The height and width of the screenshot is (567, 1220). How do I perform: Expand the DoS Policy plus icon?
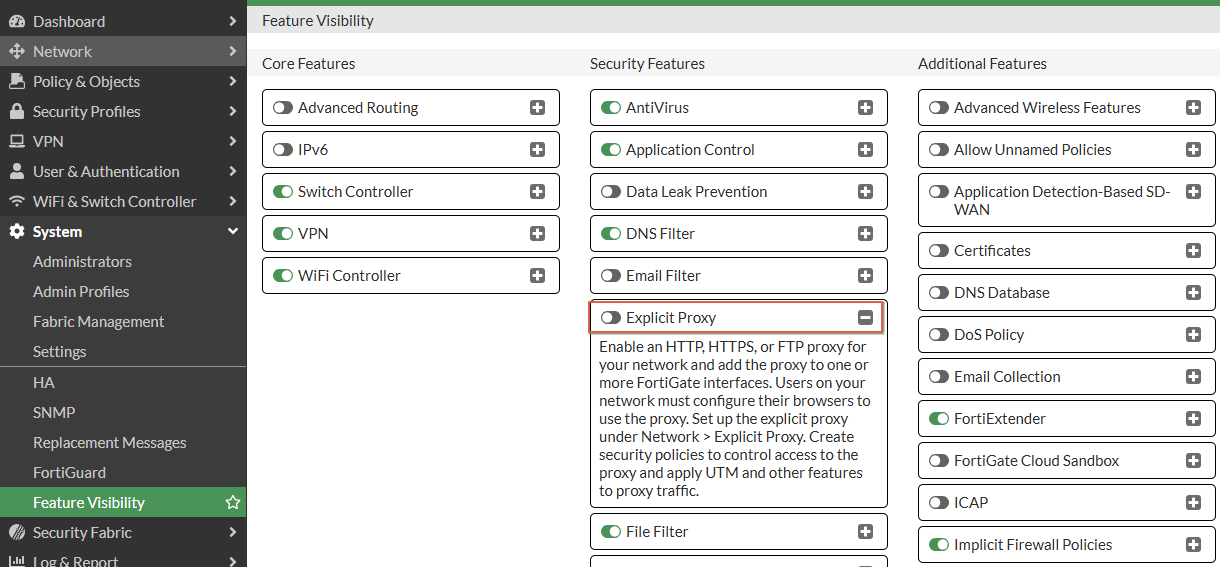pos(1193,335)
